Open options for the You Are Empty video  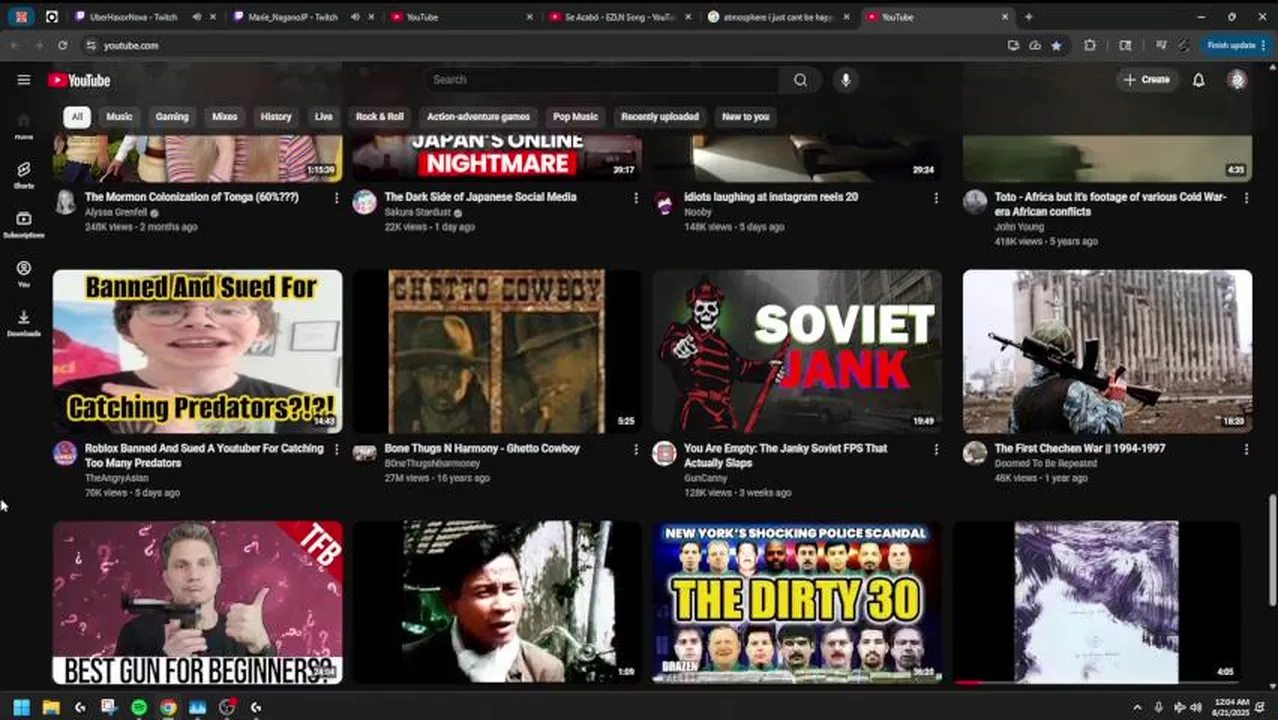click(x=936, y=450)
